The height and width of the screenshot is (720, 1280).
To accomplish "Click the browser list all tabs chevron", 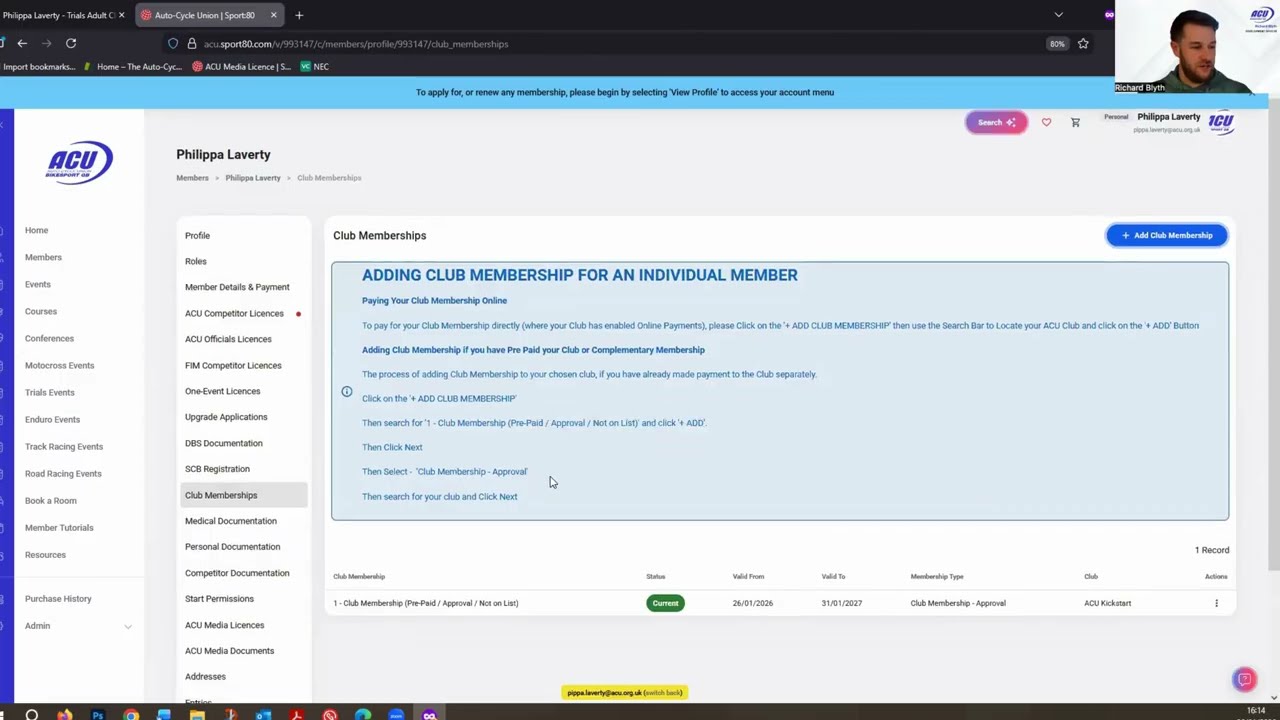I will [1058, 15].
